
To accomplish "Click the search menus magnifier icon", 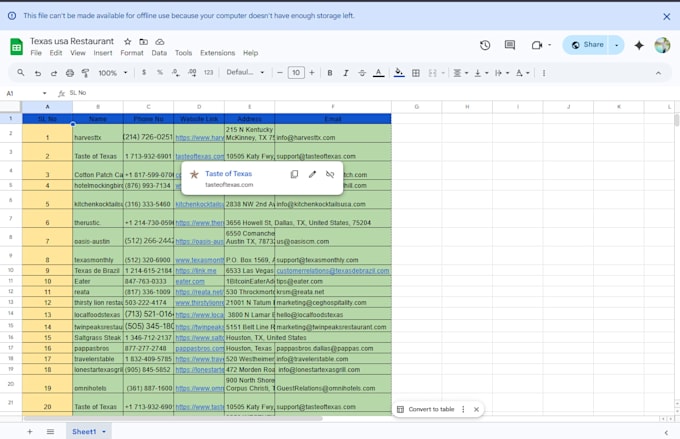I will click(20, 73).
